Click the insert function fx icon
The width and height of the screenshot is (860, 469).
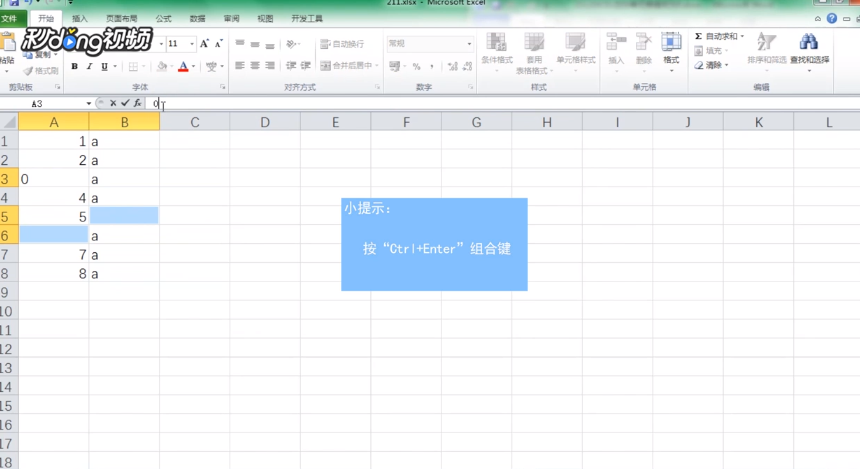pyautogui.click(x=137, y=103)
